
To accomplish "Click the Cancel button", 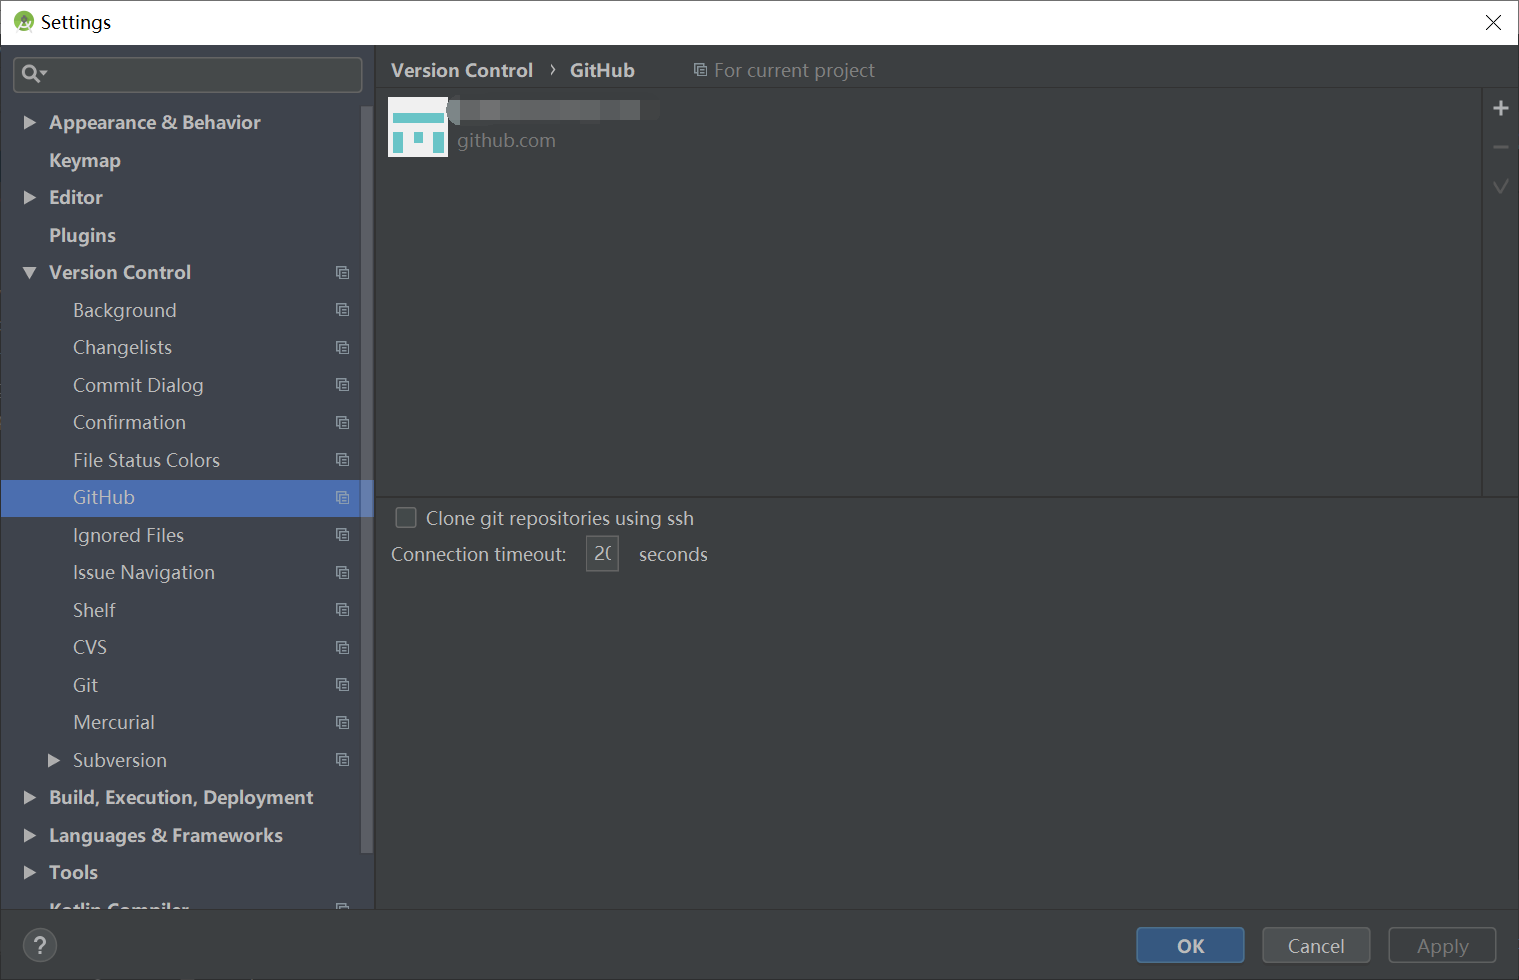I will 1316,945.
